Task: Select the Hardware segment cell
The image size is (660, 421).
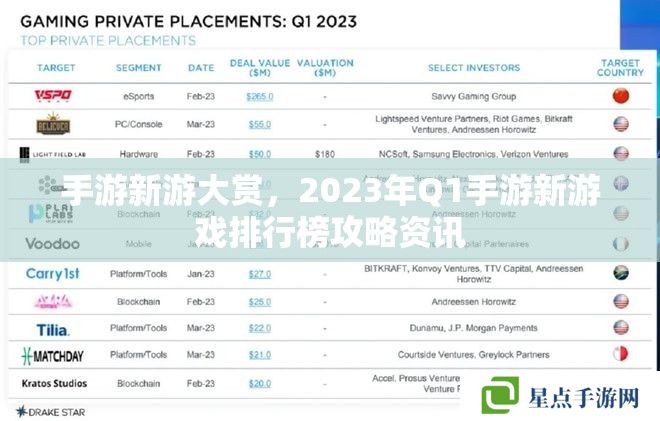Action: pyautogui.click(x=138, y=154)
